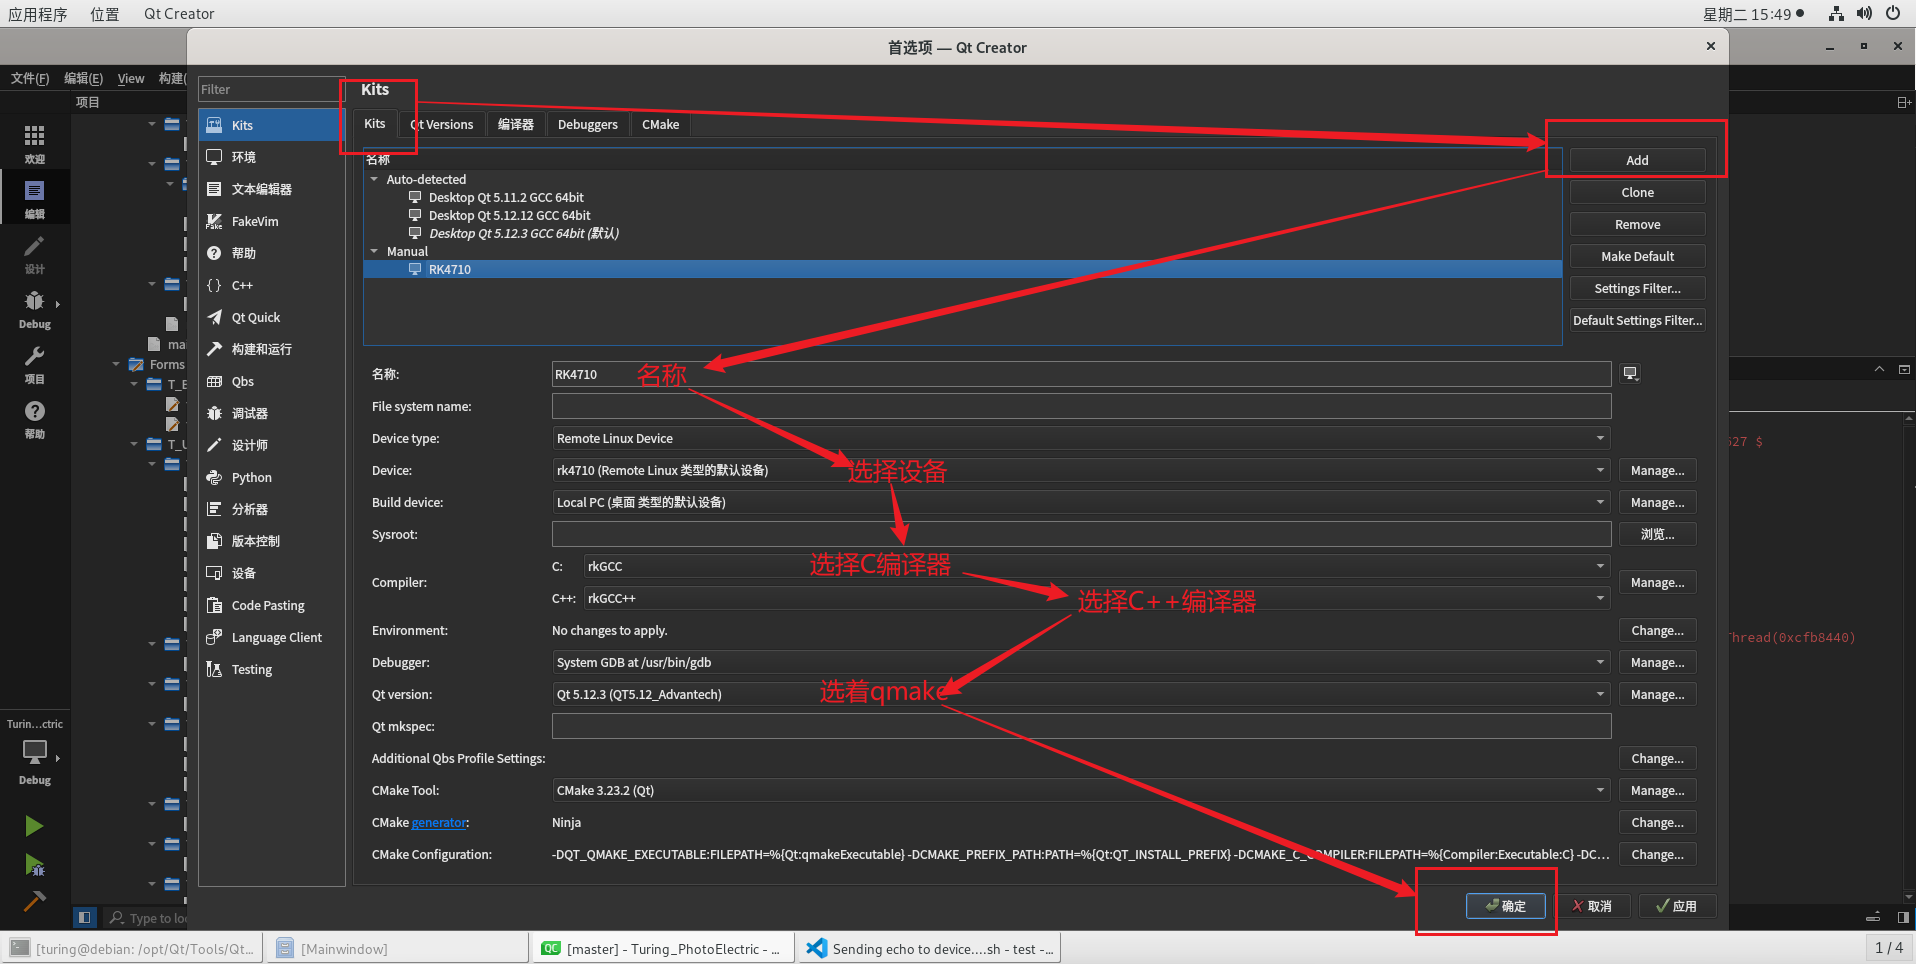The width and height of the screenshot is (1916, 964).
Task: Open the Debugger System GDB dropdown
Action: pyautogui.click(x=1081, y=662)
